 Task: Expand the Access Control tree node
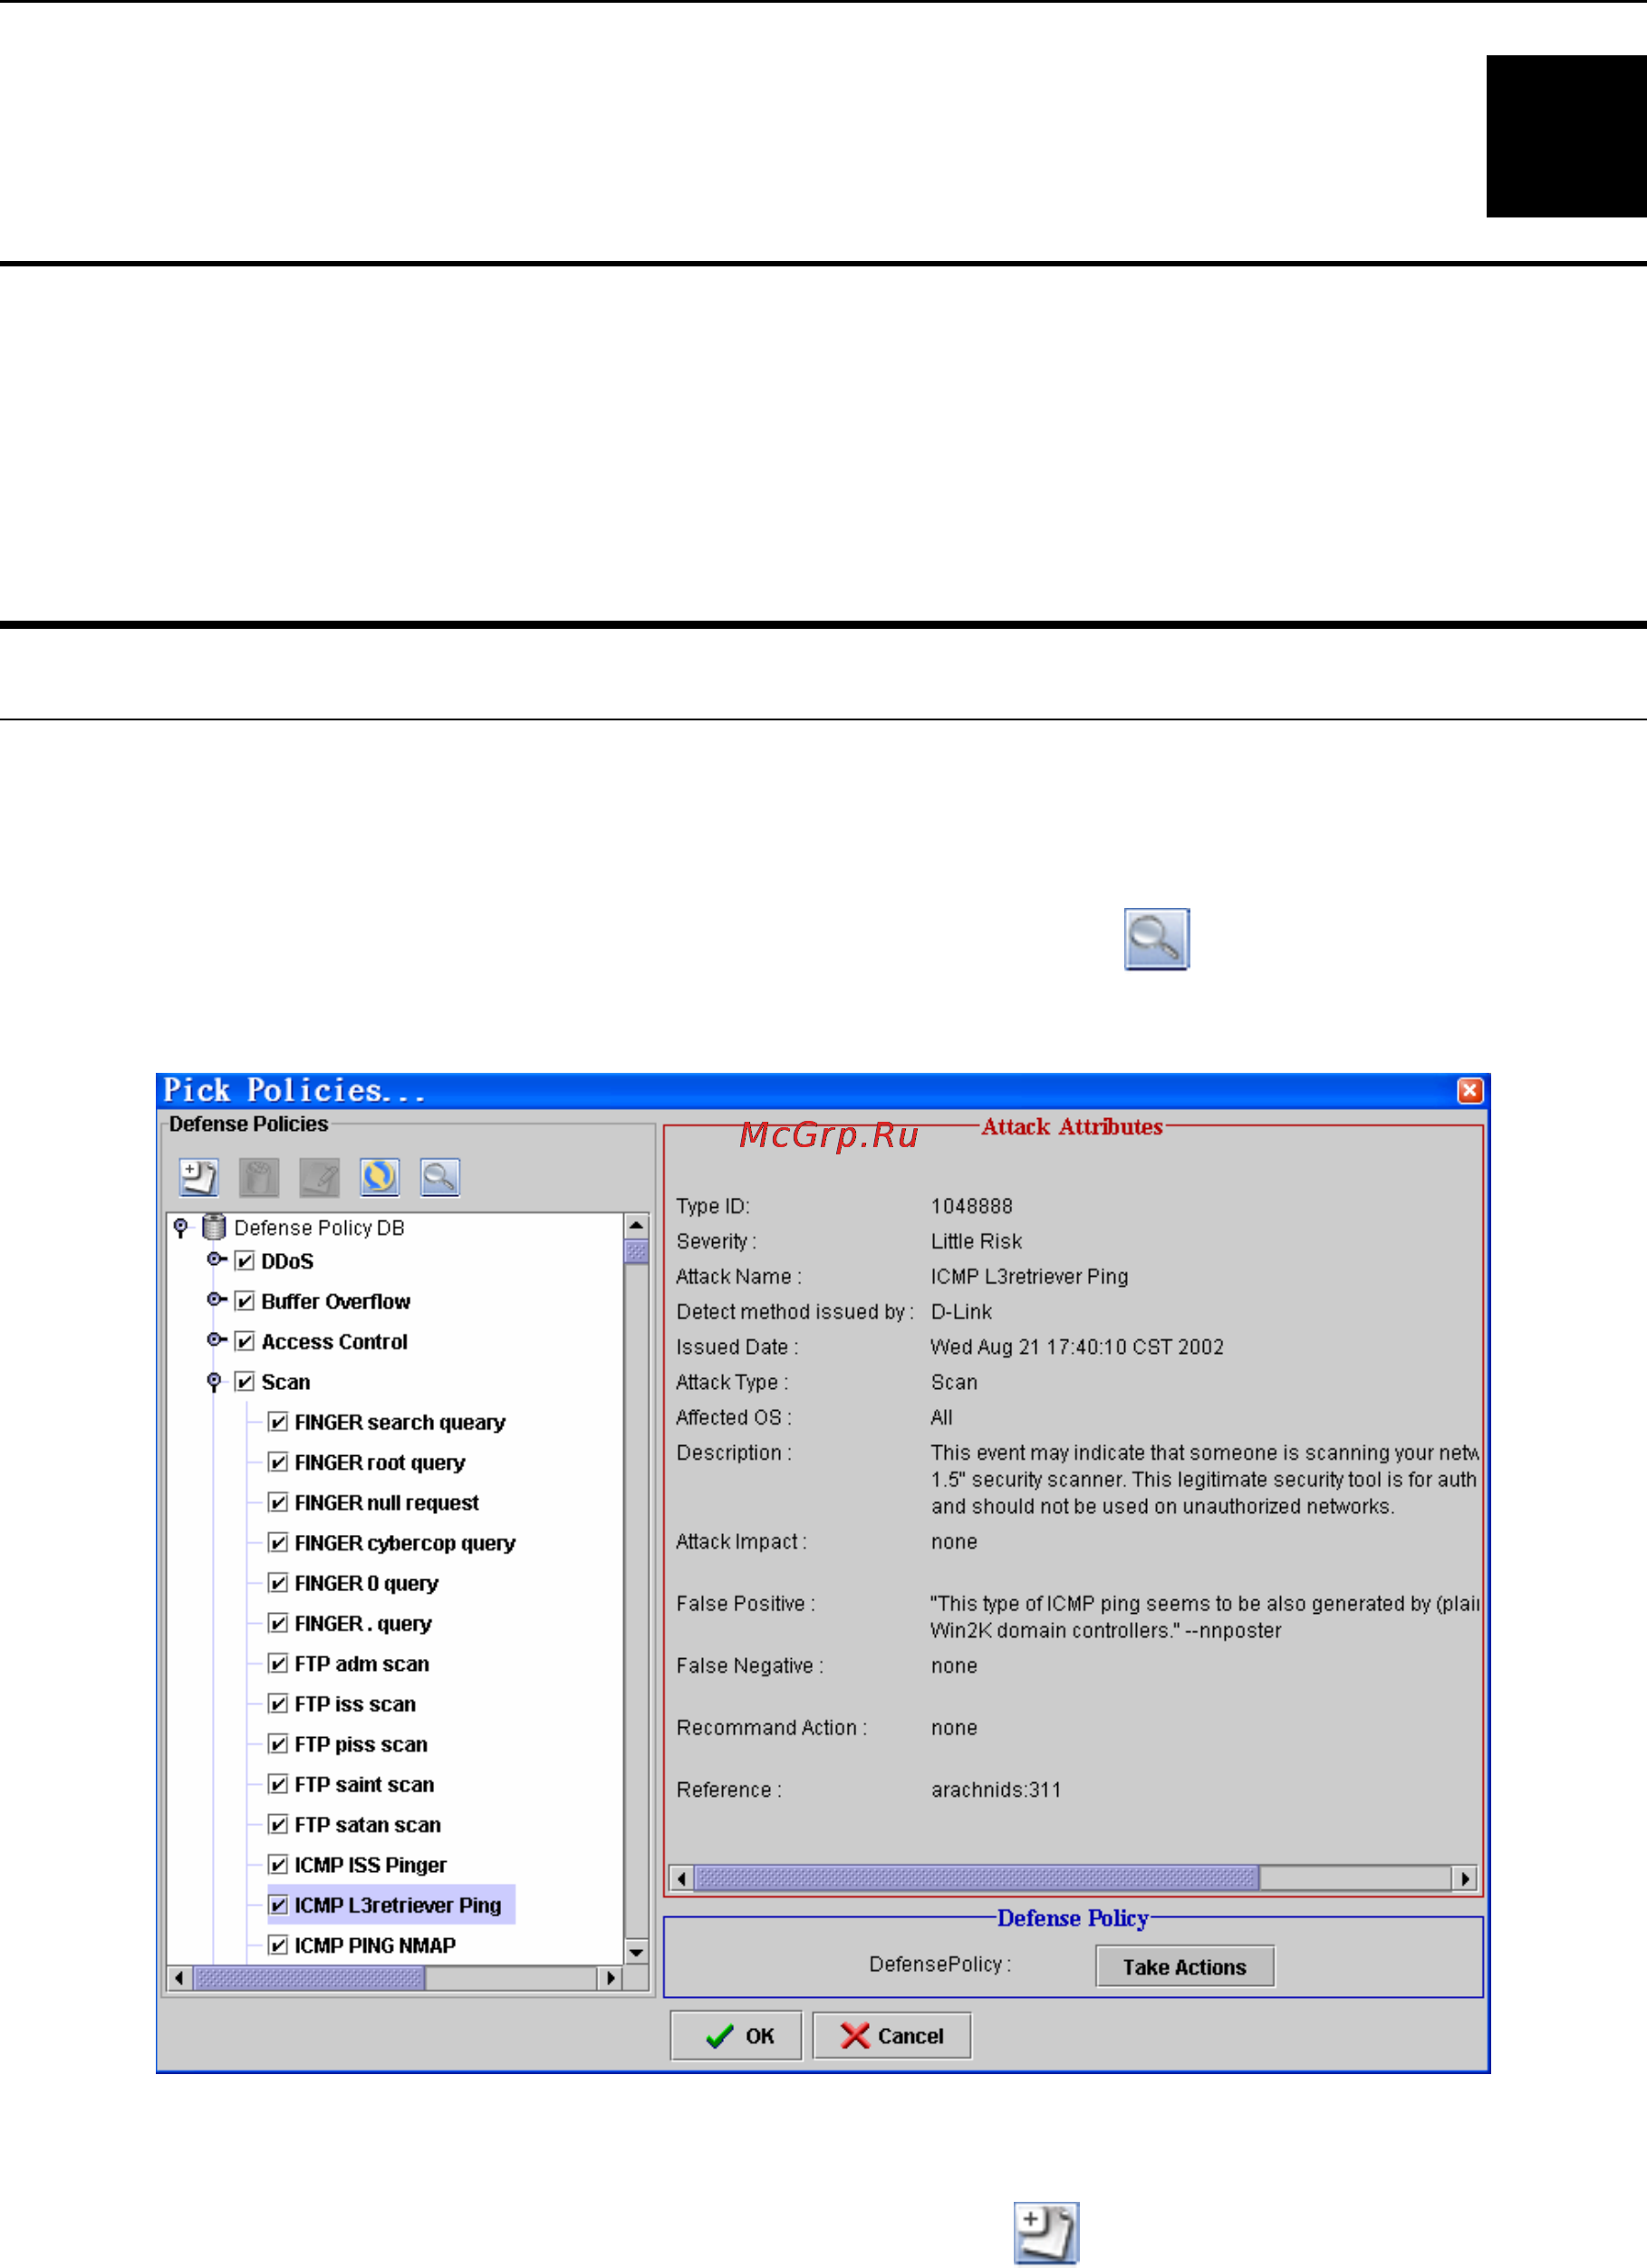(x=216, y=1339)
